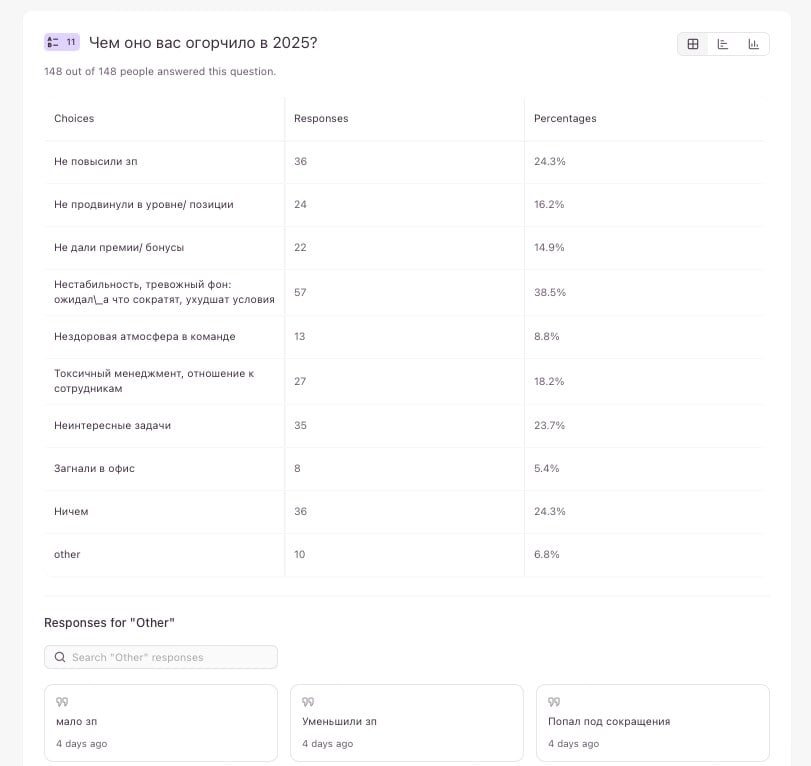Screen dimensions: 811x766
Task: Click the Percentages column header
Action: coord(565,118)
